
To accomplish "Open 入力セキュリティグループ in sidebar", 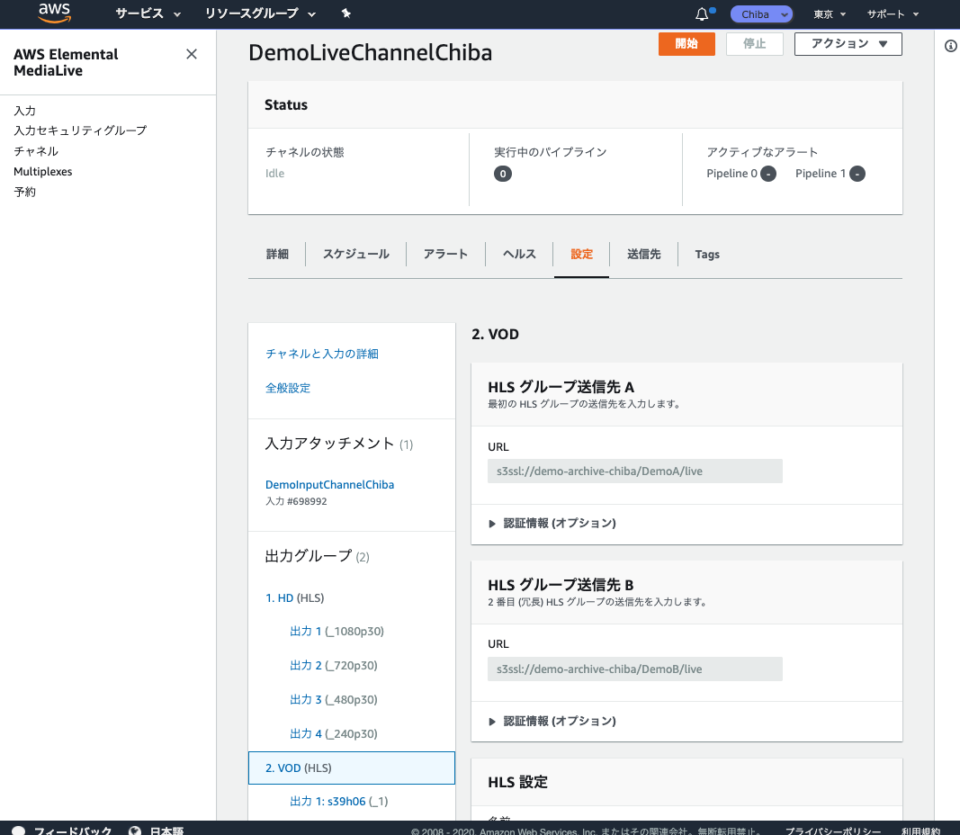I will (x=80, y=130).
